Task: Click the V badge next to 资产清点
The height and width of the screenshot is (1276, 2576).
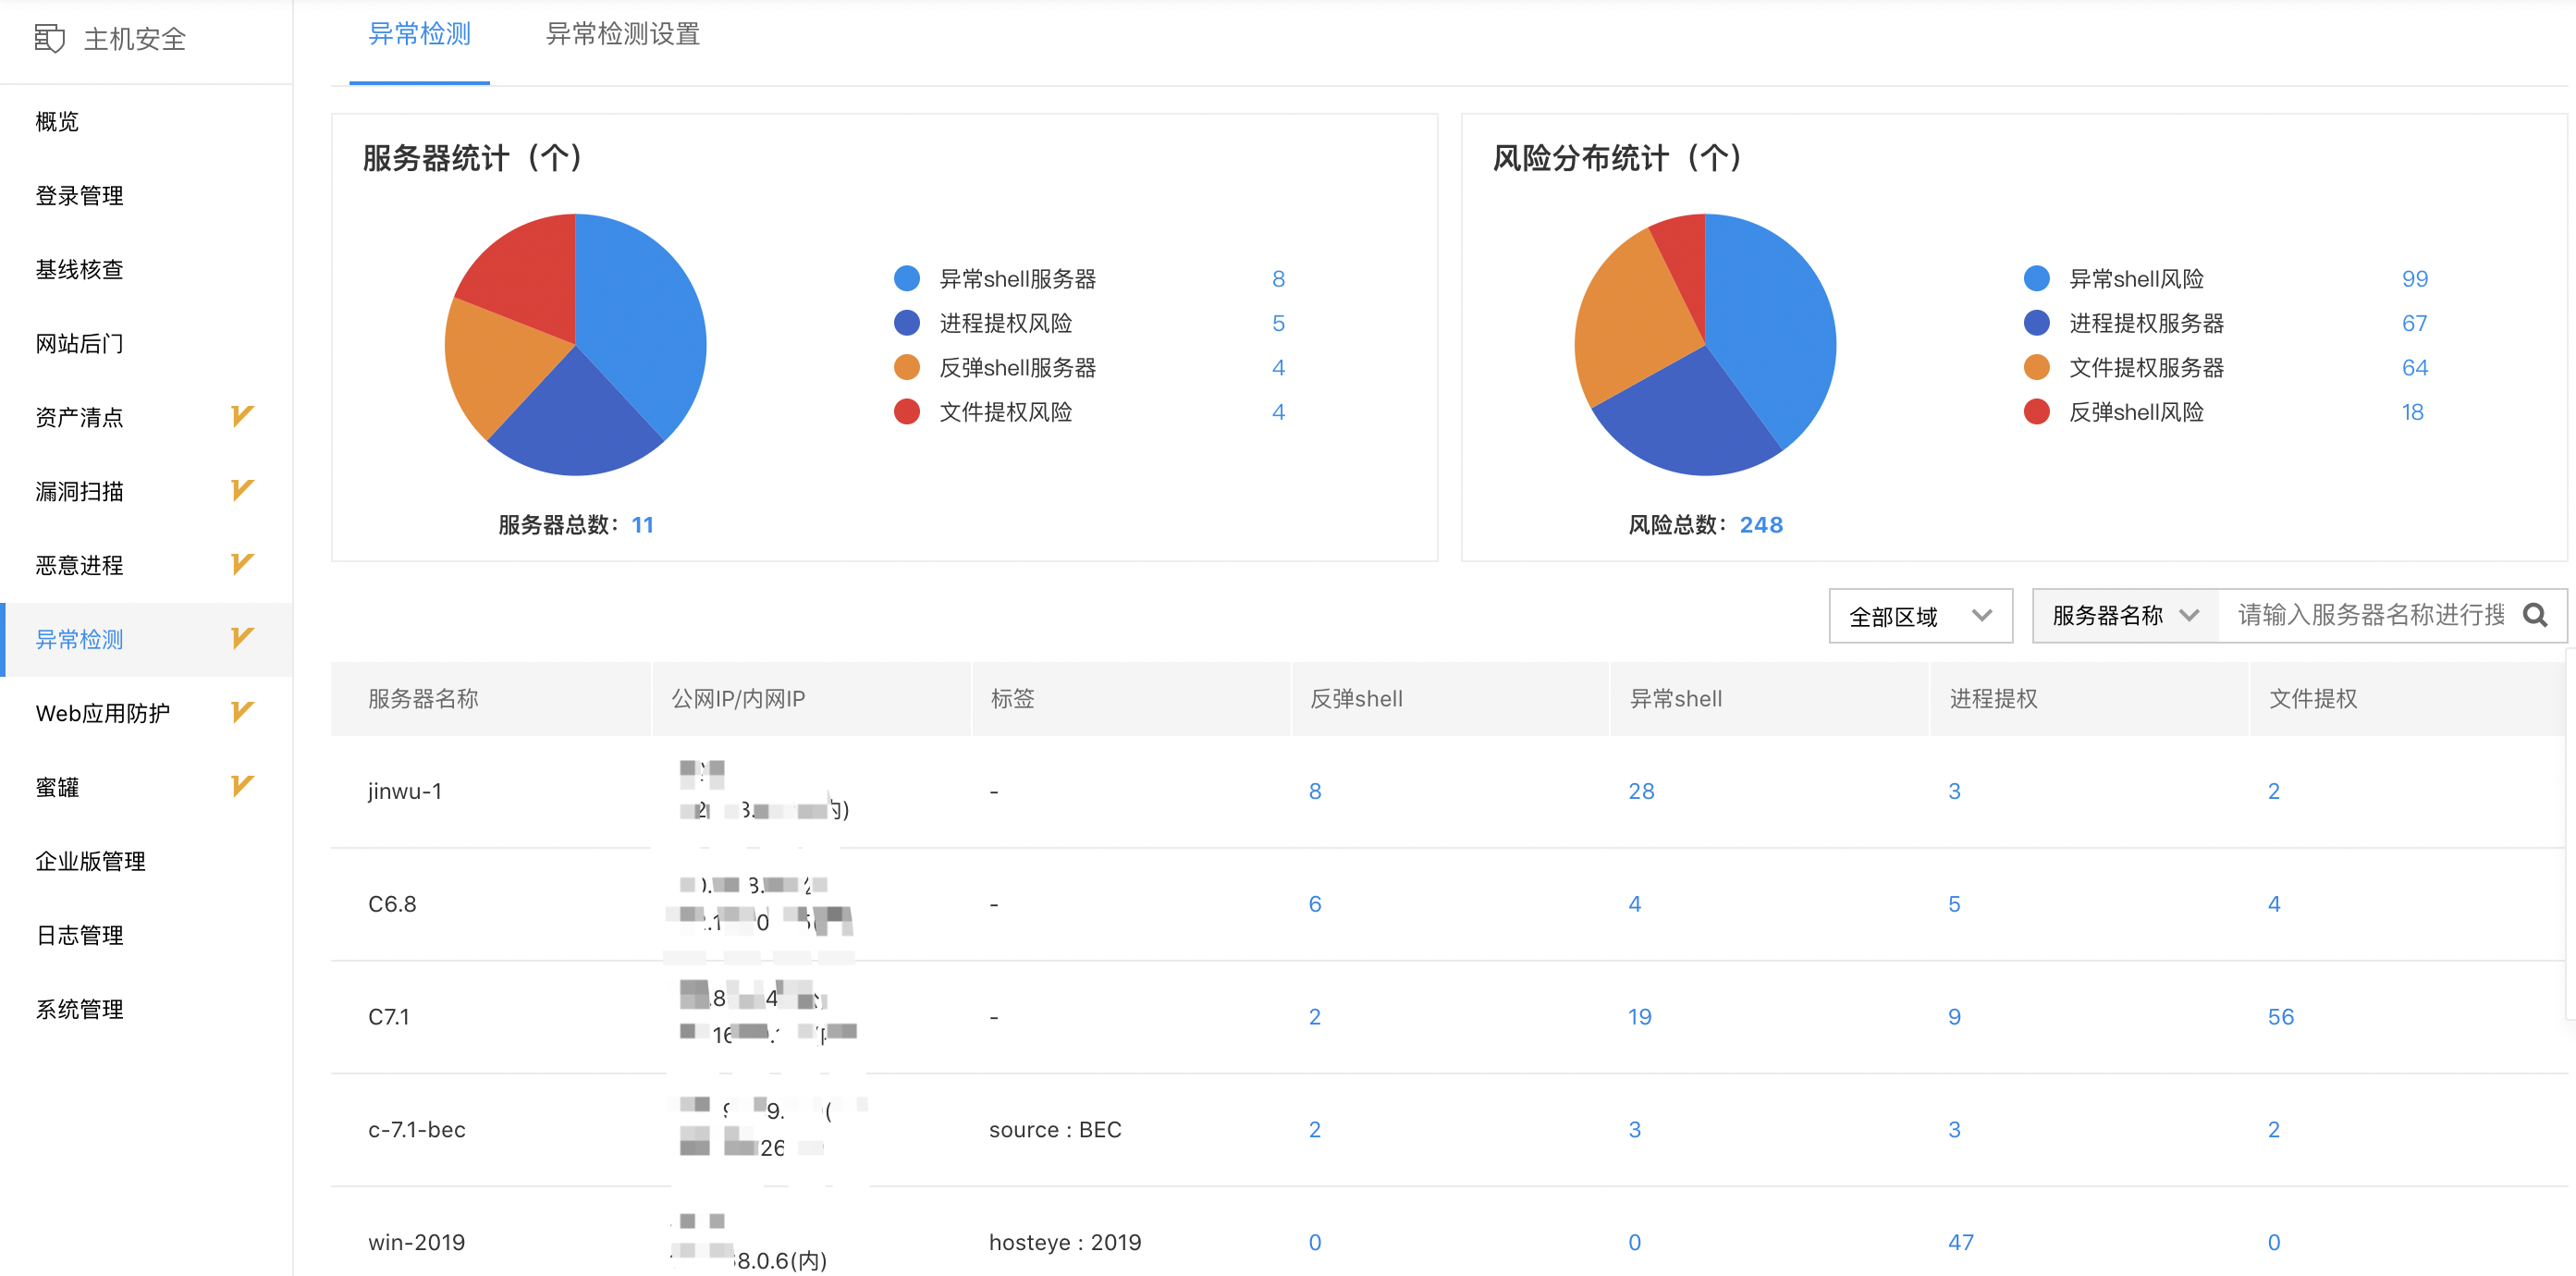Action: (x=242, y=416)
